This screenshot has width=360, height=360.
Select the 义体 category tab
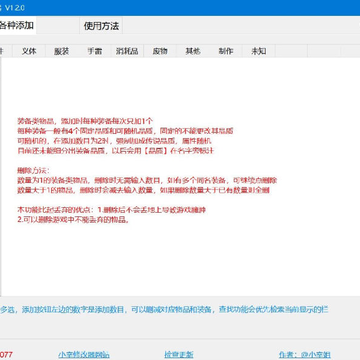pos(29,51)
